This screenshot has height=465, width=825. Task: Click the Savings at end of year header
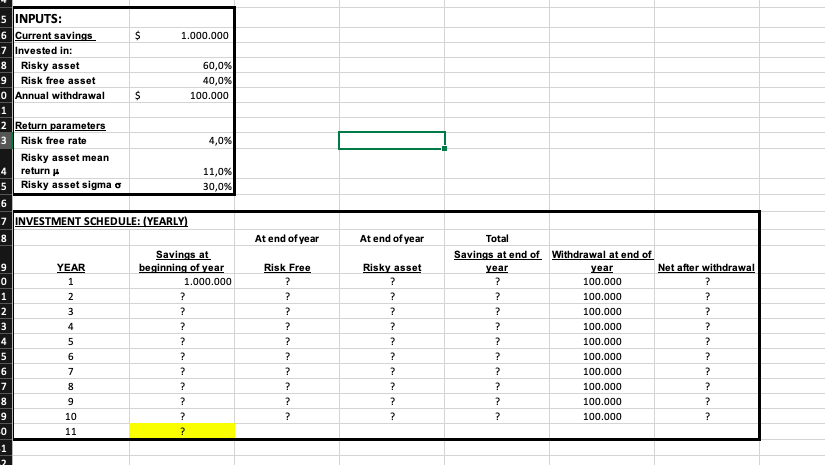click(497, 261)
